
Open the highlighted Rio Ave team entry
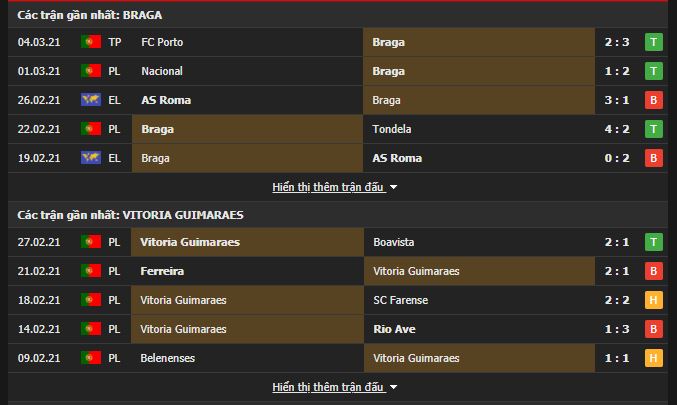[394, 329]
